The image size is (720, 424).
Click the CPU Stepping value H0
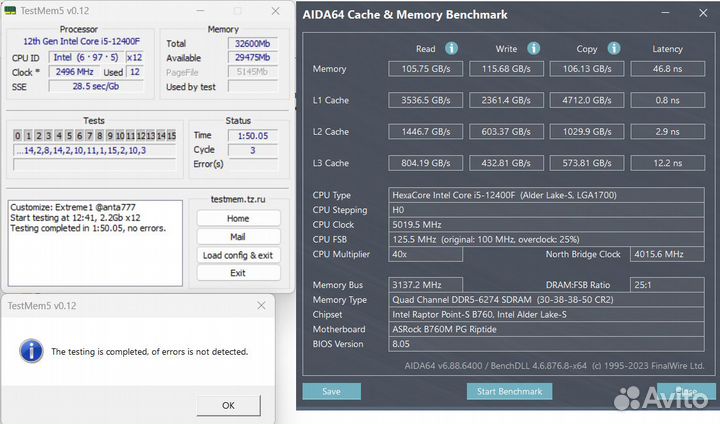(x=546, y=210)
